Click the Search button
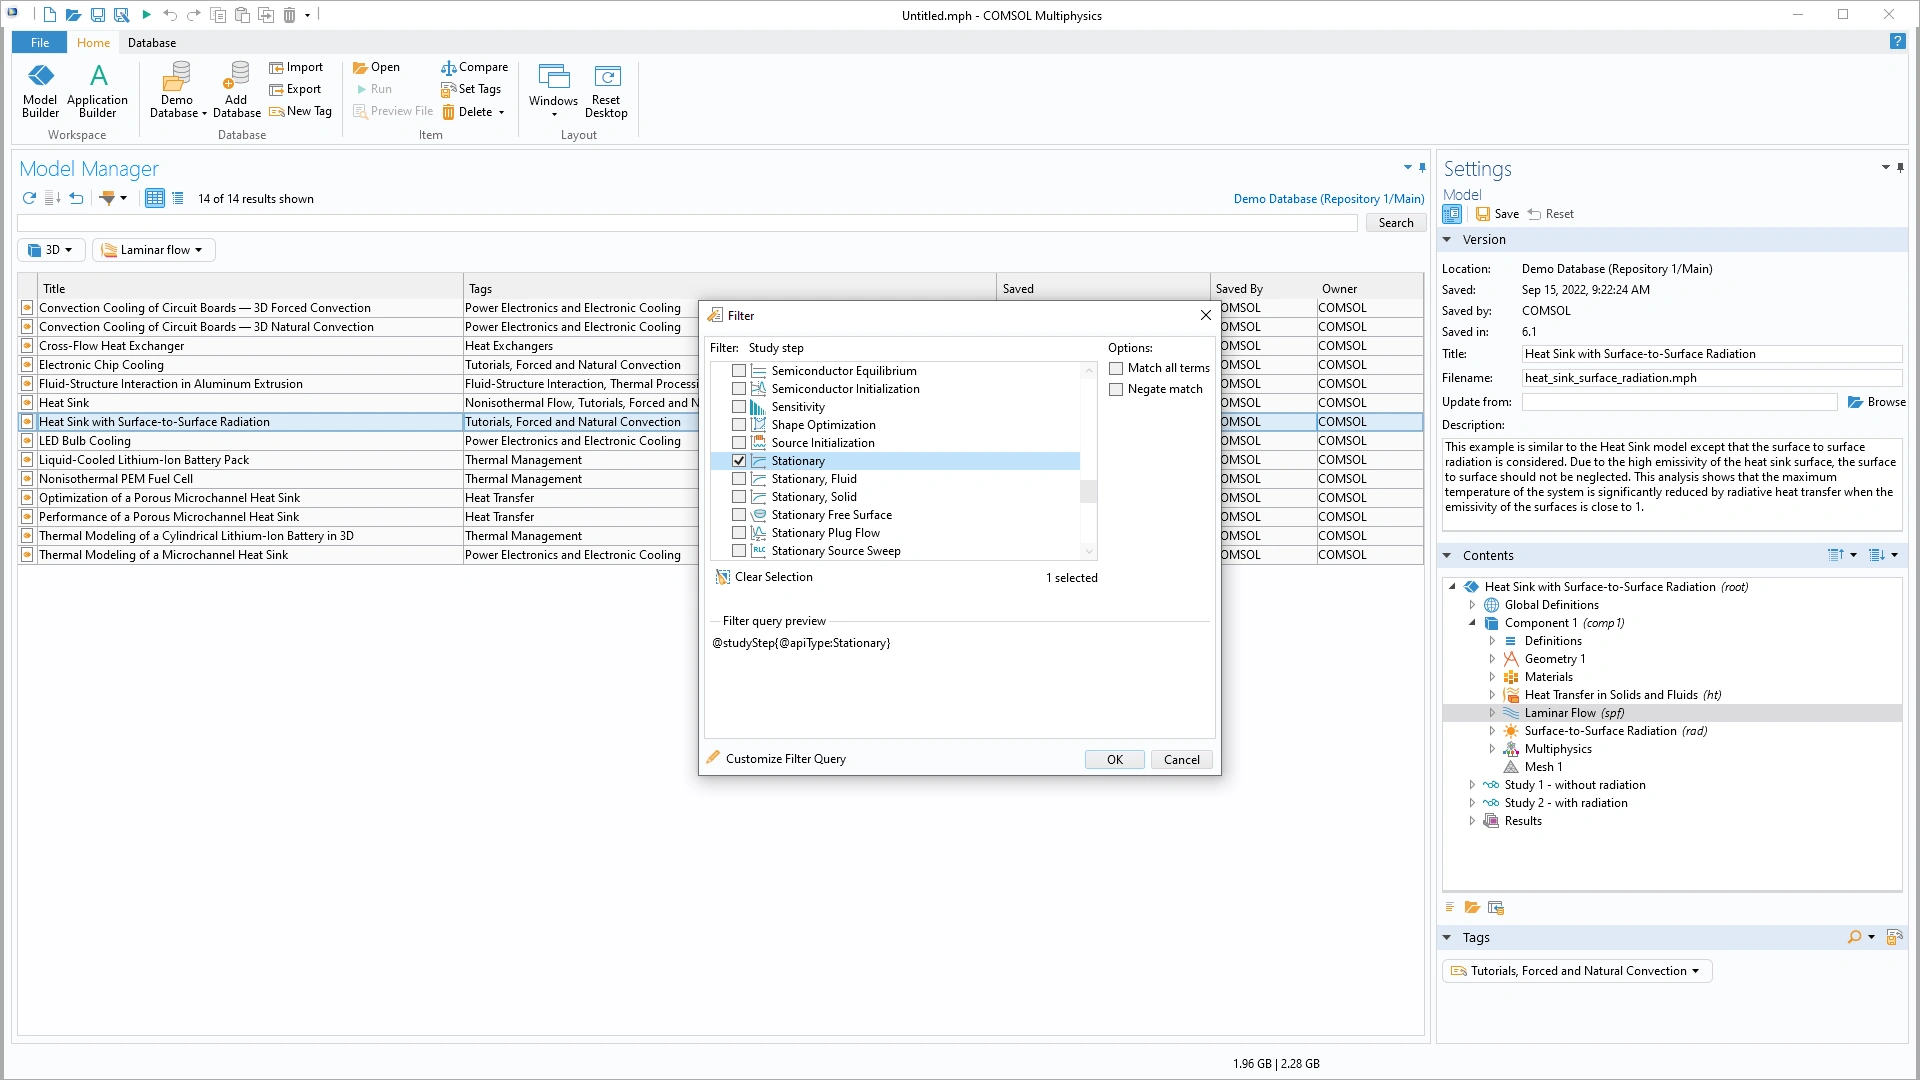This screenshot has height=1080, width=1920. pos(1395,223)
